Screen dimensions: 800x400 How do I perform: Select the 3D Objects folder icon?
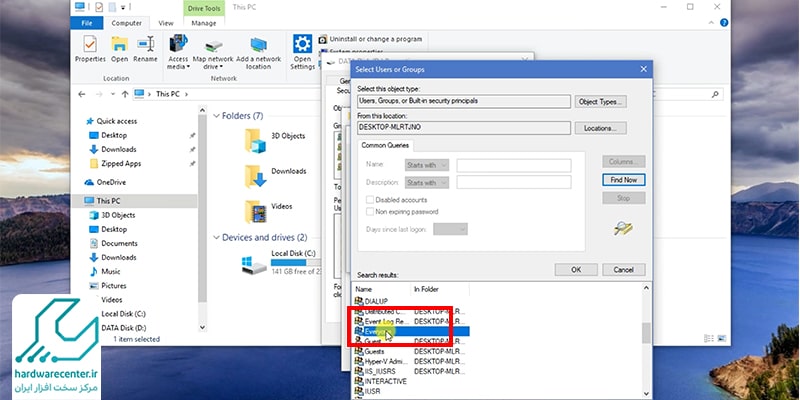coord(255,141)
